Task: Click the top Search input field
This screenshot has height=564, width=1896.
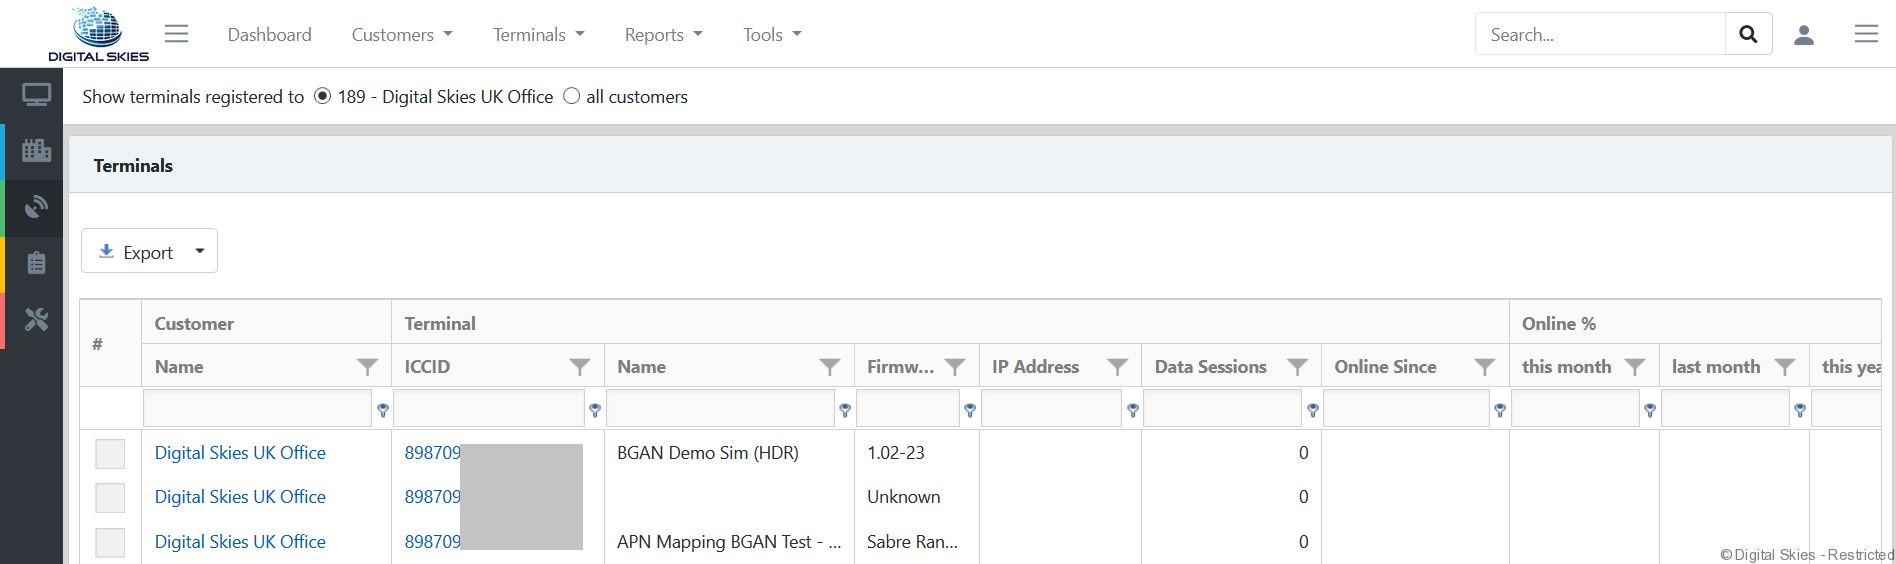Action: pos(1600,35)
